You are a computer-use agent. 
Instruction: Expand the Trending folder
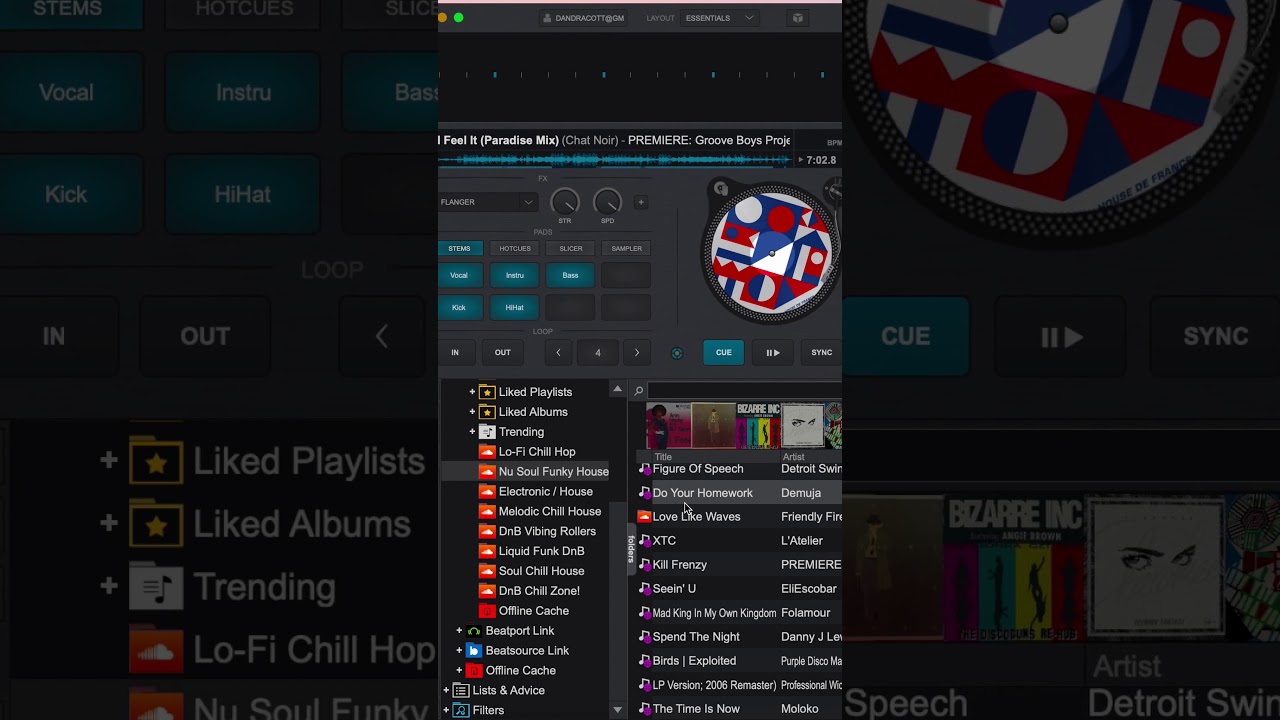click(472, 432)
